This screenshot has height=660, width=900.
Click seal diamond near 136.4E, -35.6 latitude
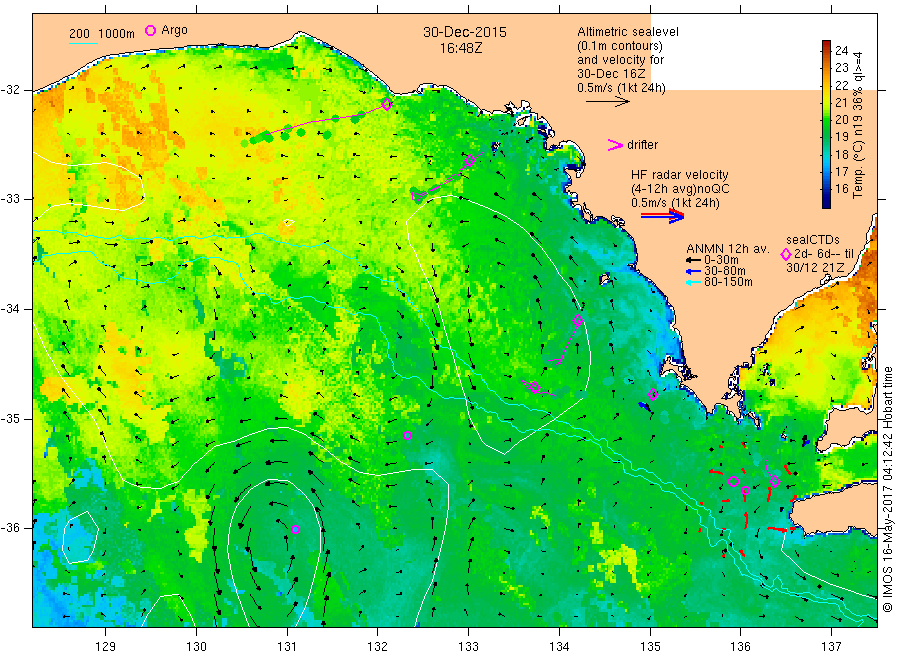775,482
